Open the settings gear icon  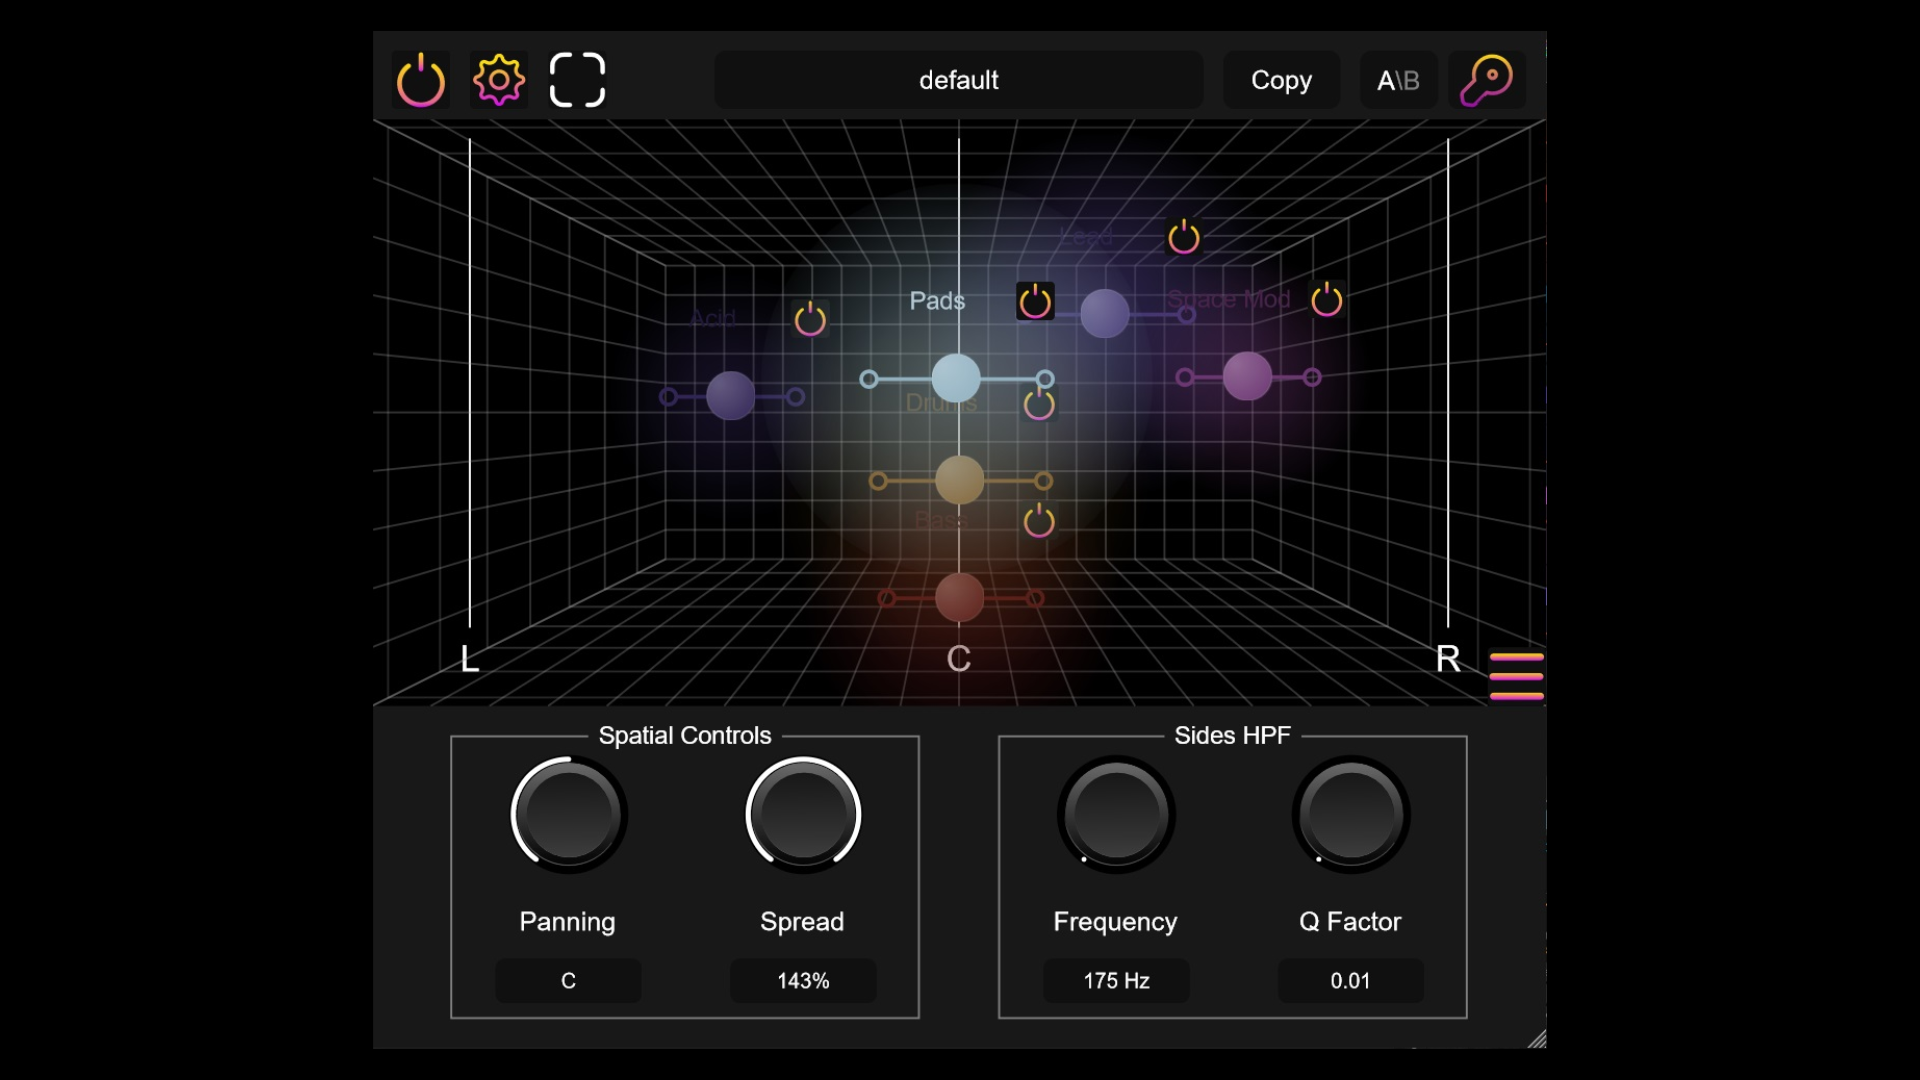point(498,80)
